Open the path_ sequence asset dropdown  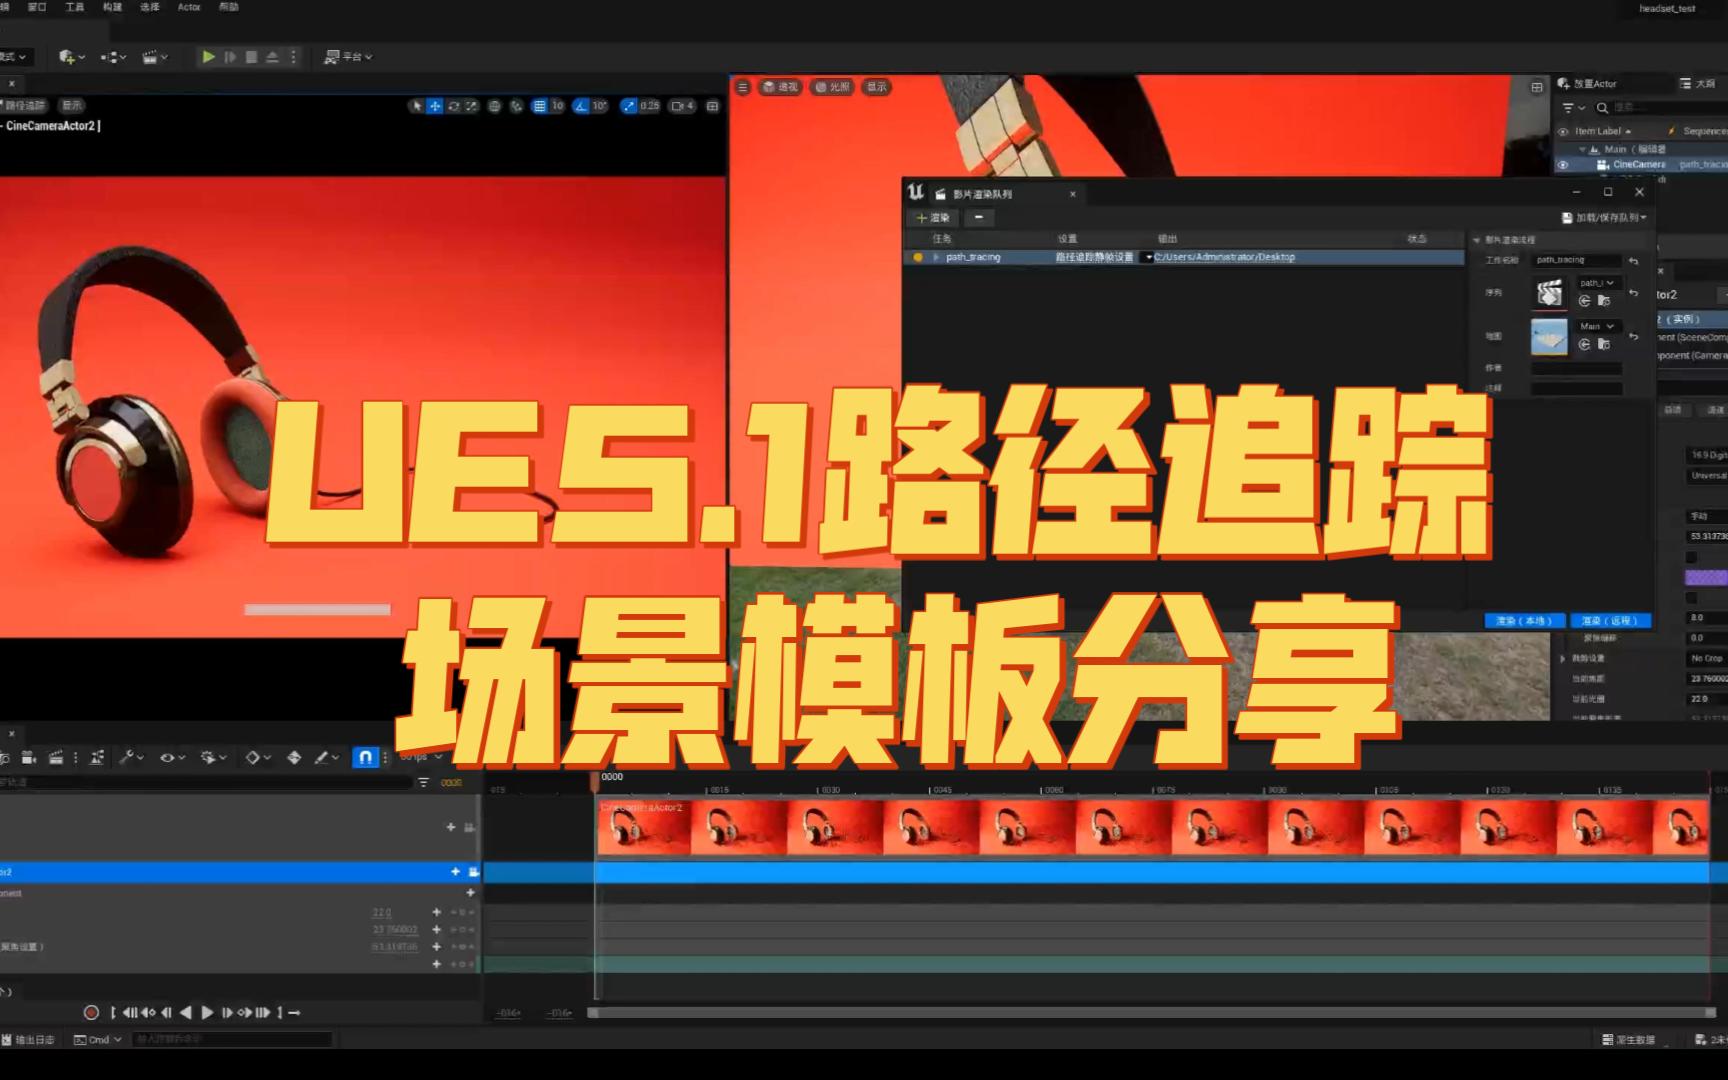[x=1597, y=283]
